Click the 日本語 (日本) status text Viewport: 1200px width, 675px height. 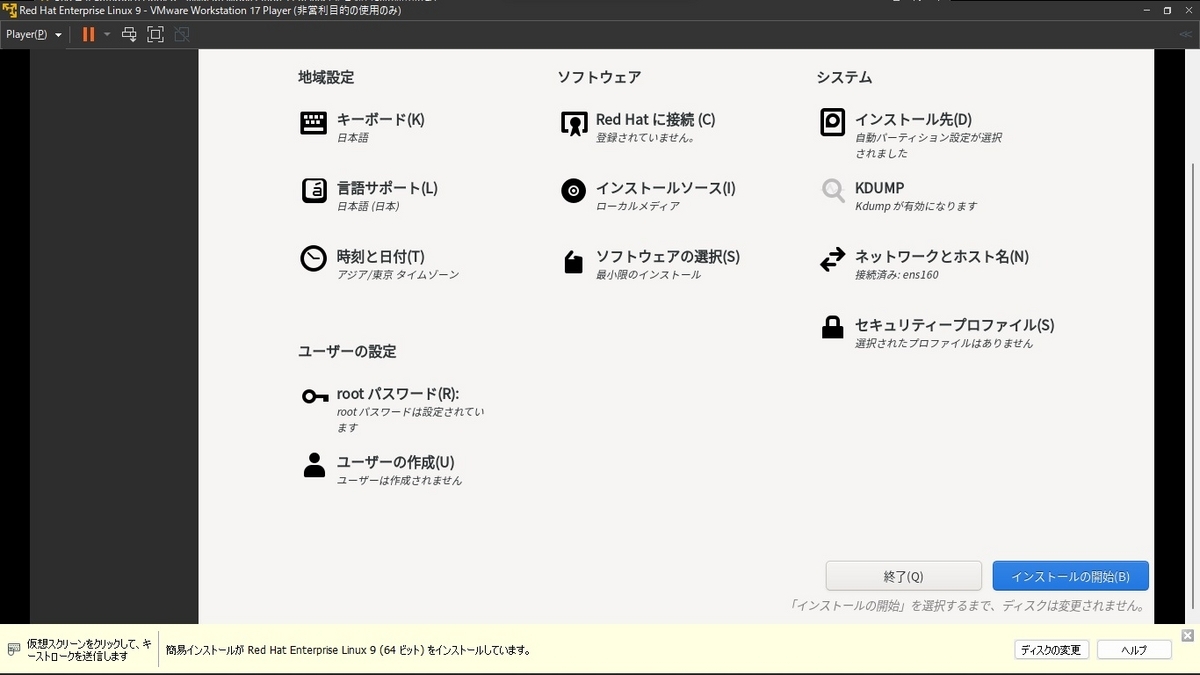point(368,206)
